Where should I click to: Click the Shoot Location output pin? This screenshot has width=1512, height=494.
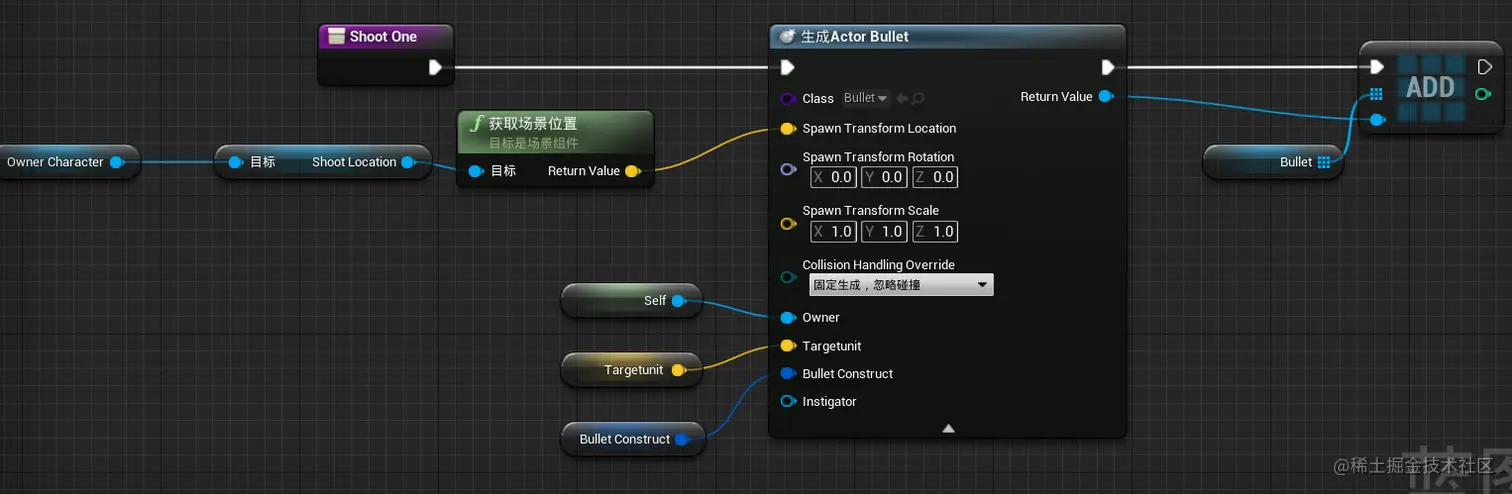tap(408, 162)
